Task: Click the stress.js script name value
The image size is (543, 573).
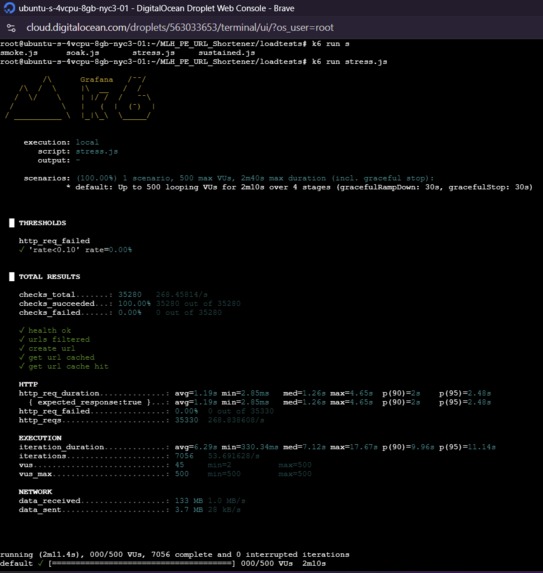Action: click(97, 151)
